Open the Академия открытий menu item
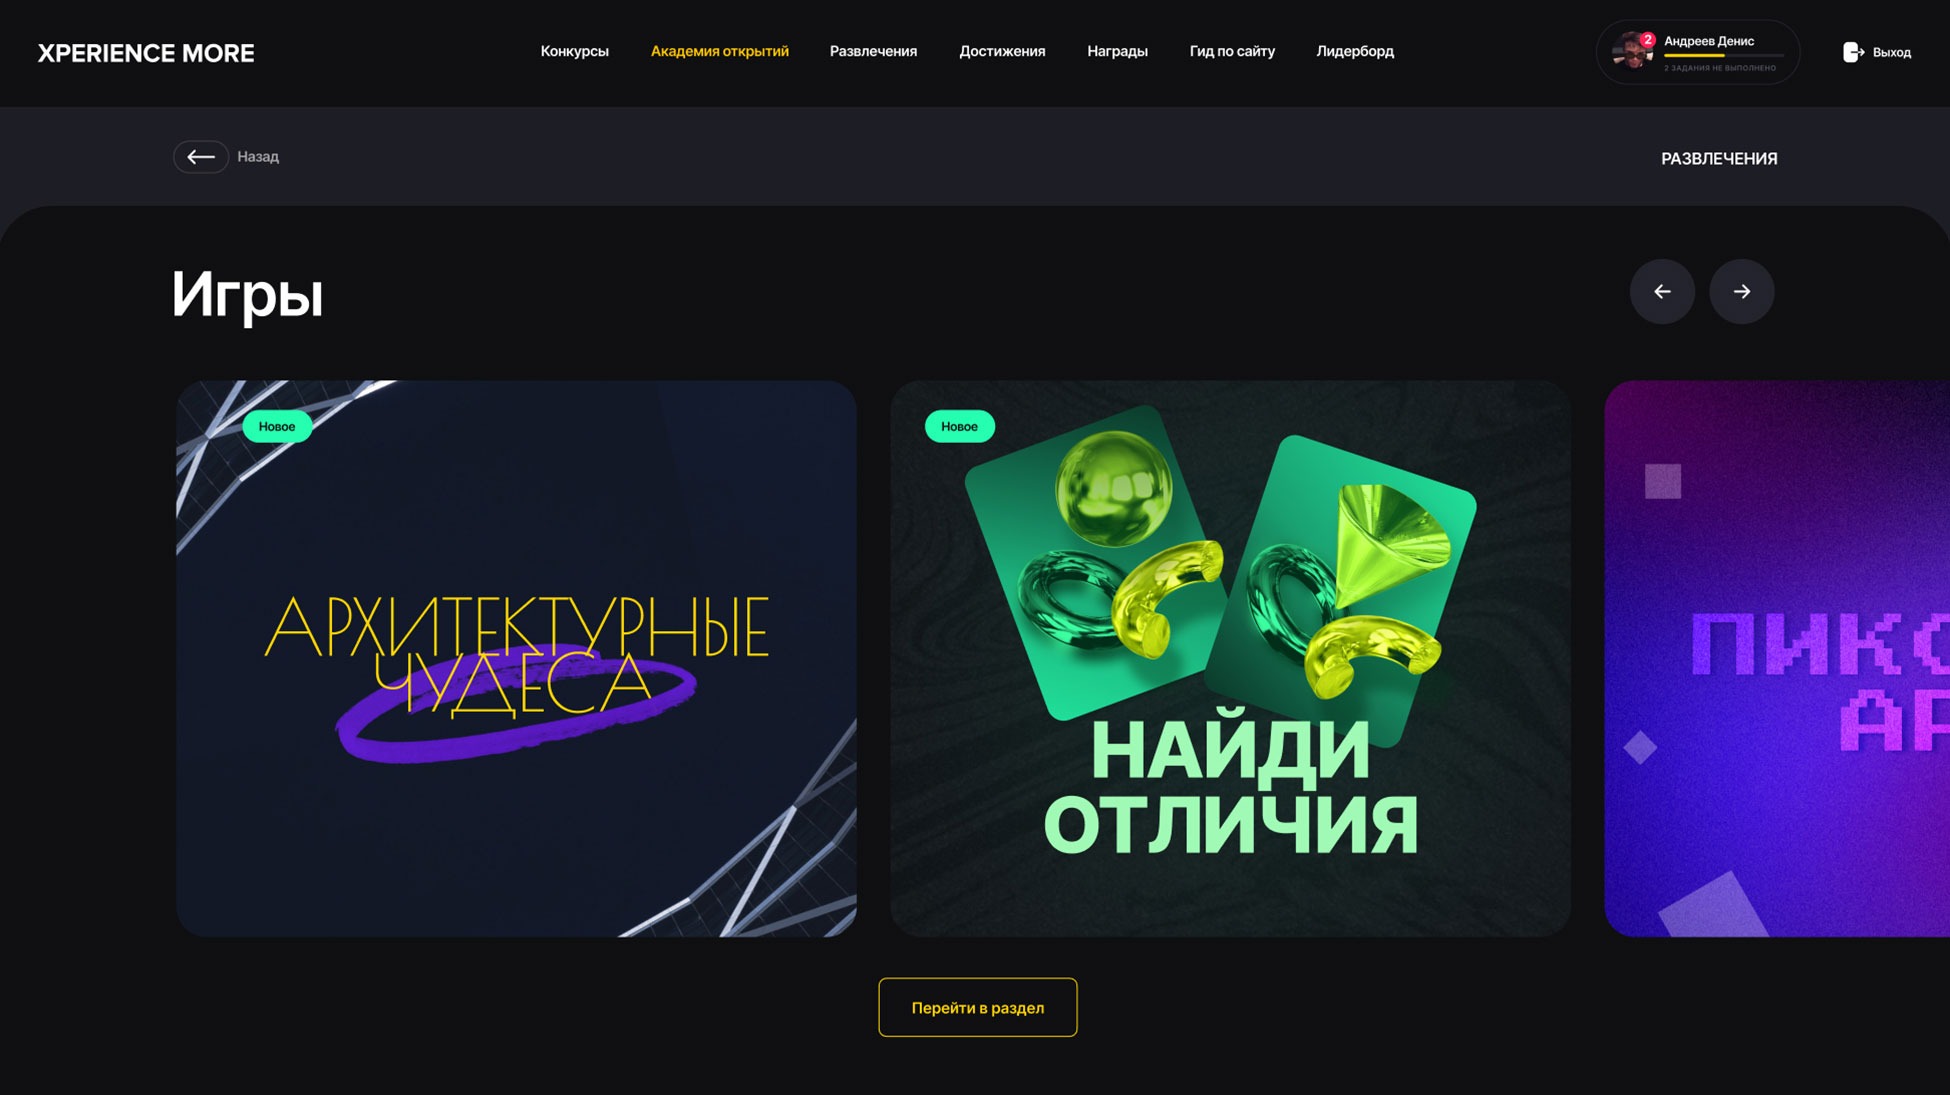The image size is (1950, 1095). click(x=720, y=51)
